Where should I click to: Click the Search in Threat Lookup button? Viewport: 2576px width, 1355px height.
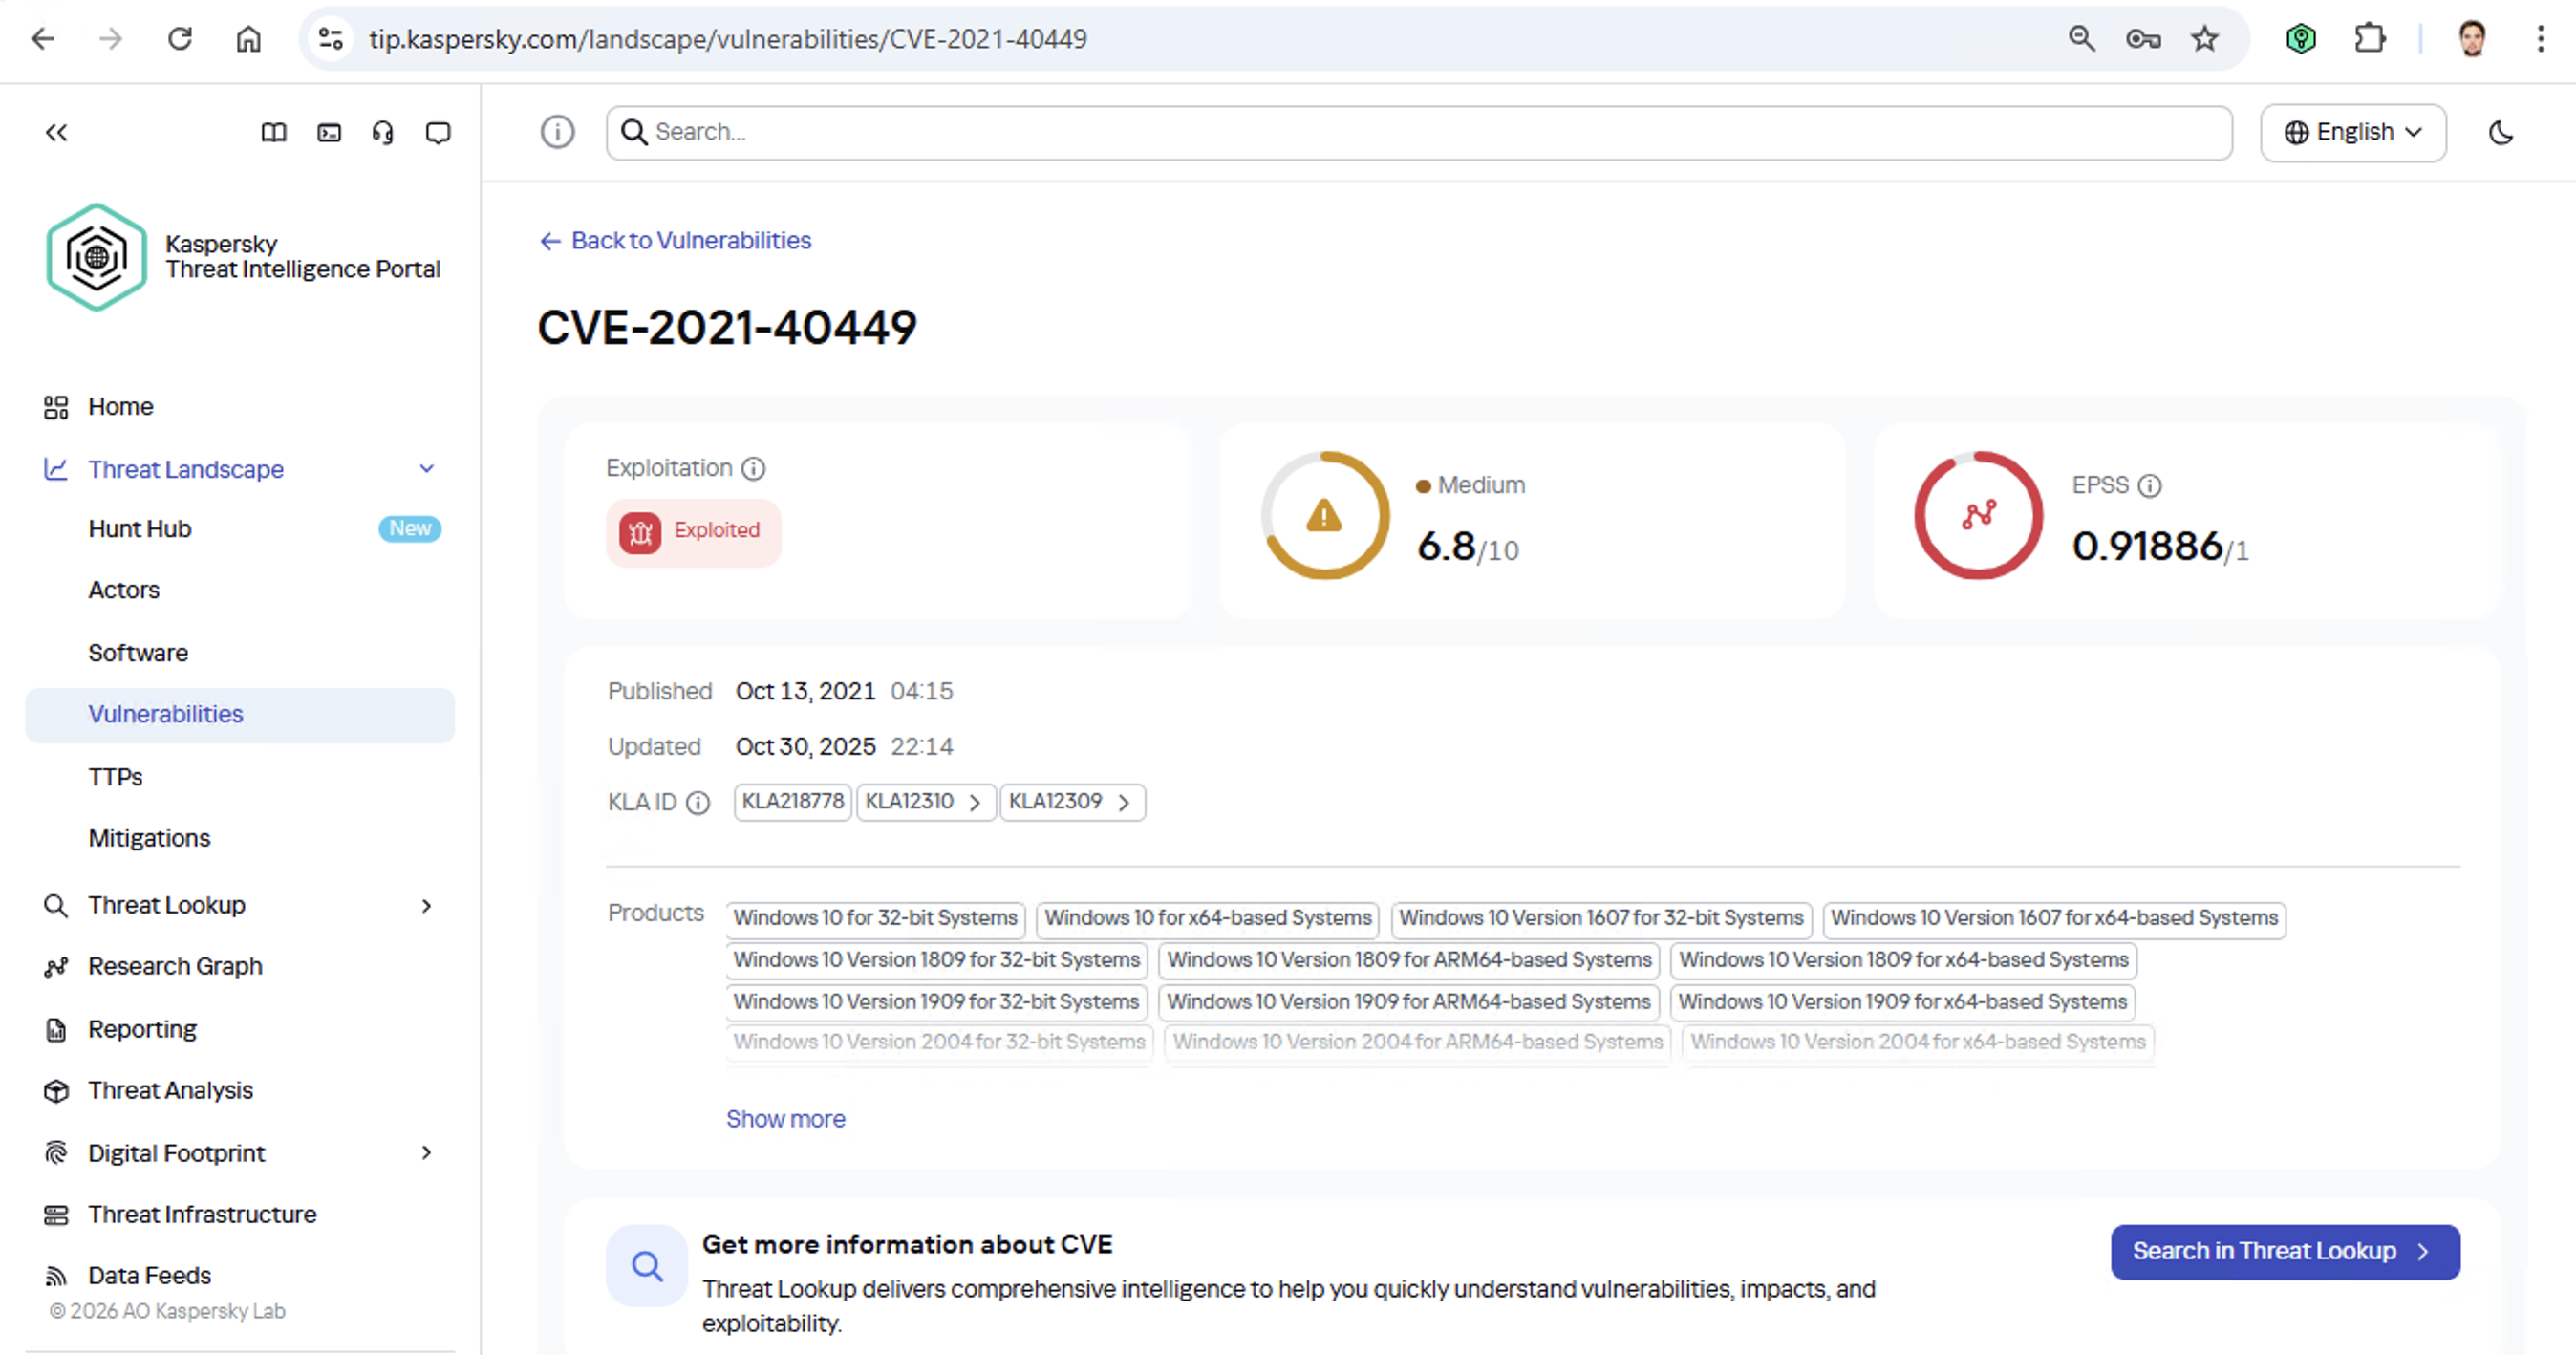click(x=2284, y=1251)
